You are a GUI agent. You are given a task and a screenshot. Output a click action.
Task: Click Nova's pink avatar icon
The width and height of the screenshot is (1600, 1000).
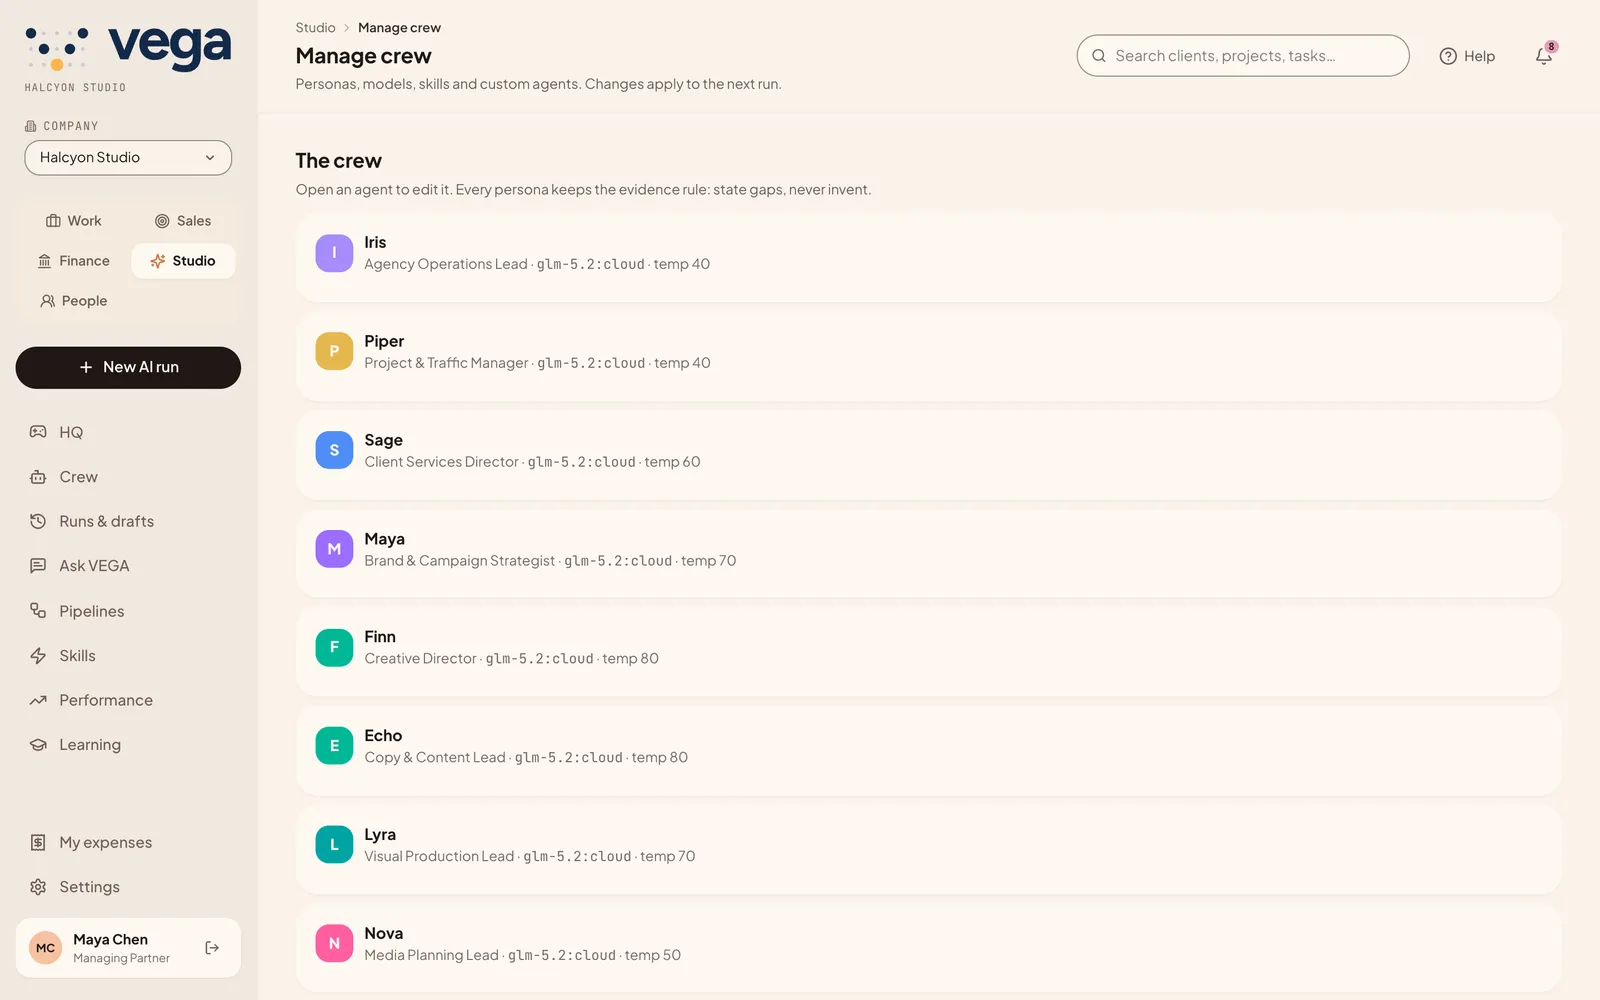[x=334, y=944]
